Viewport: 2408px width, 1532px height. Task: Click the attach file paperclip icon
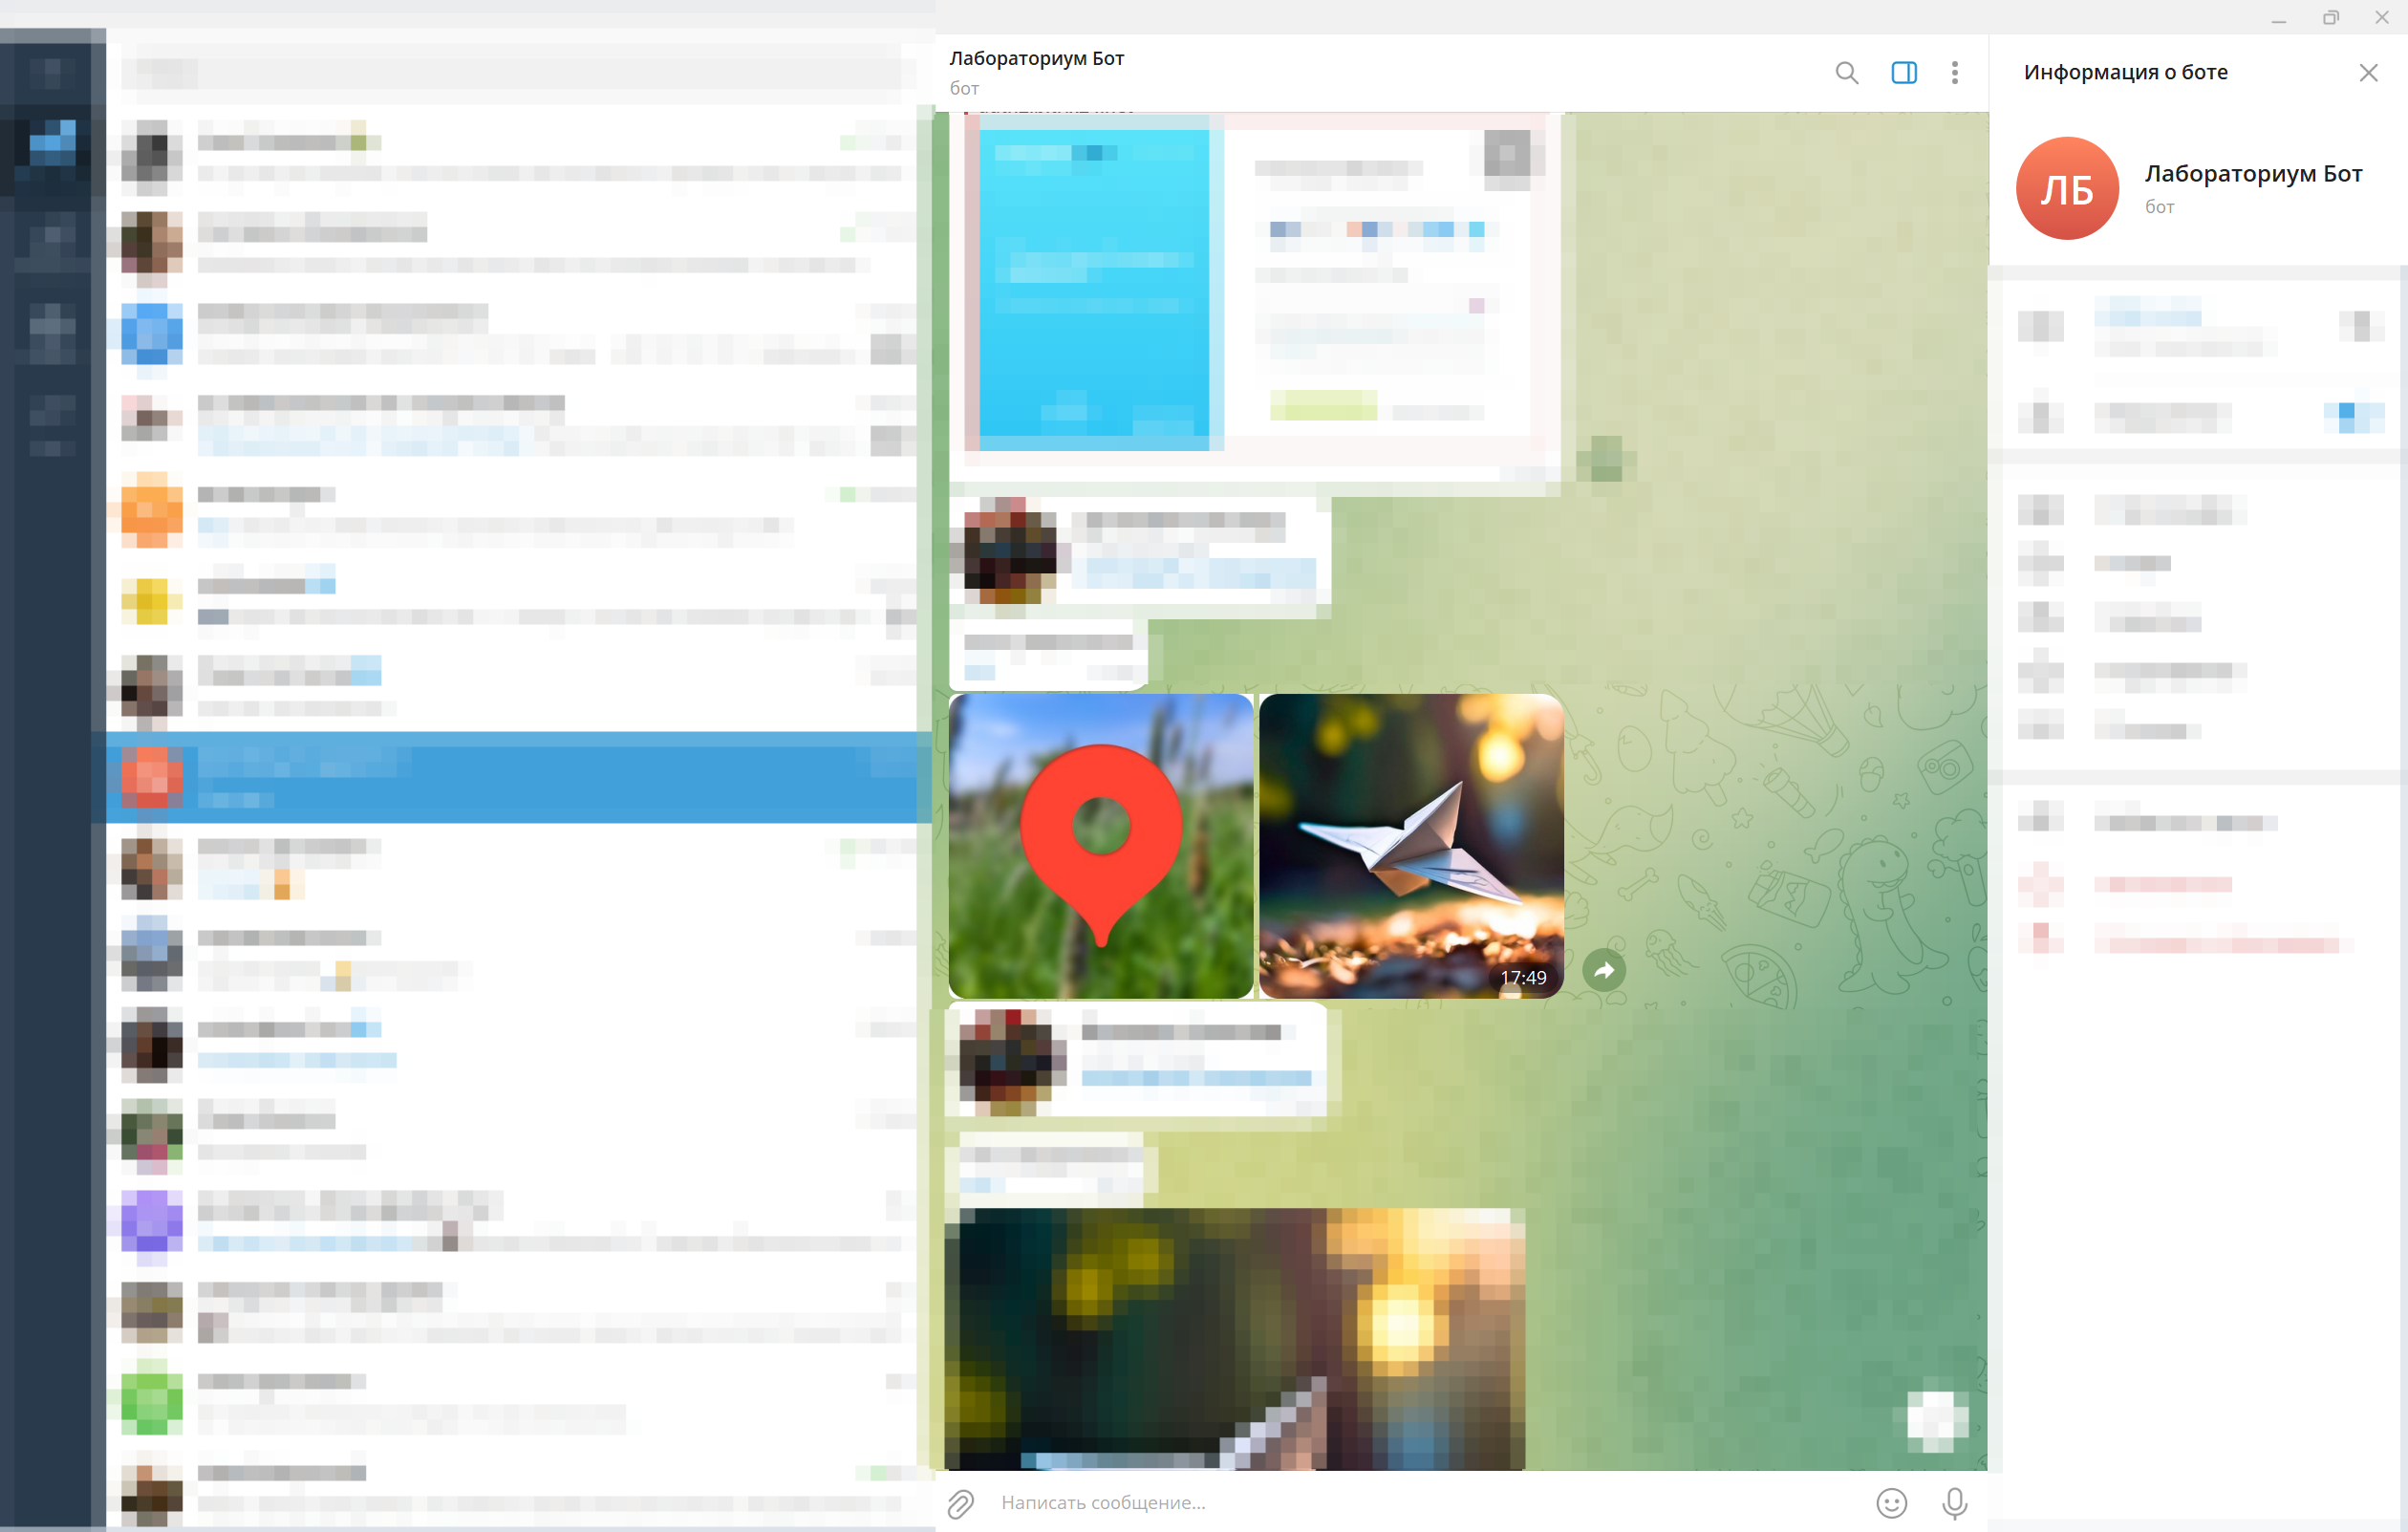click(x=960, y=1502)
